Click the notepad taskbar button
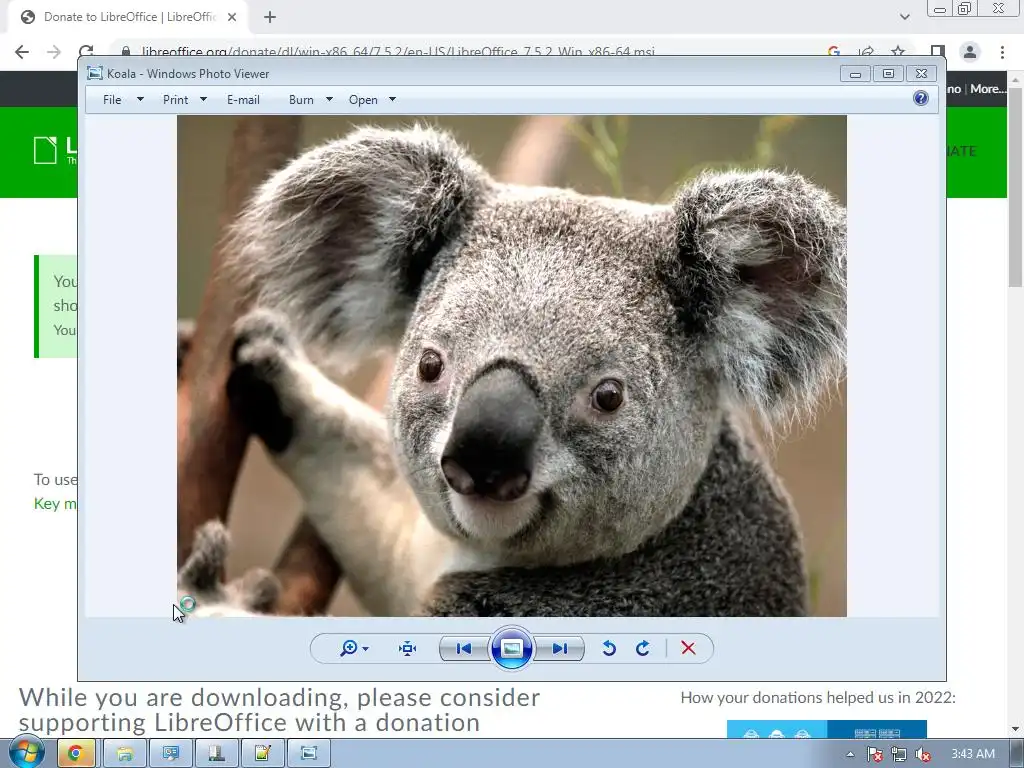 (x=263, y=754)
